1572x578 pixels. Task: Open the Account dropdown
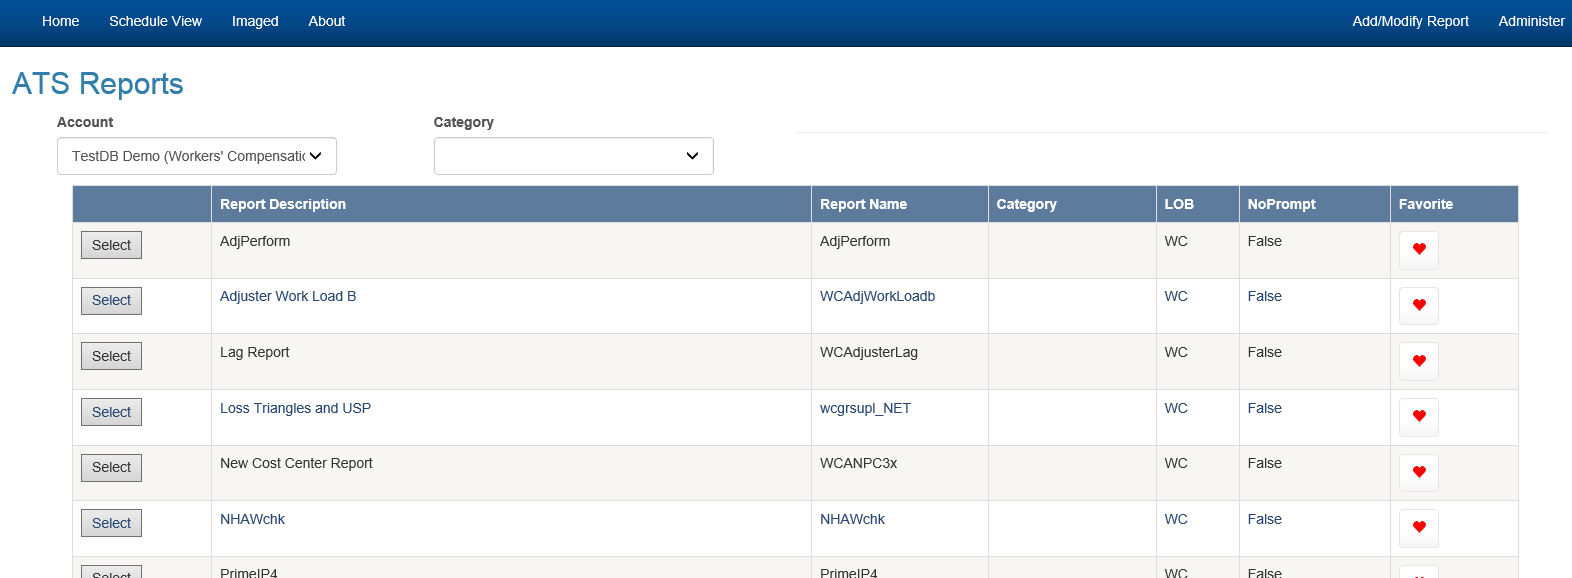(197, 156)
